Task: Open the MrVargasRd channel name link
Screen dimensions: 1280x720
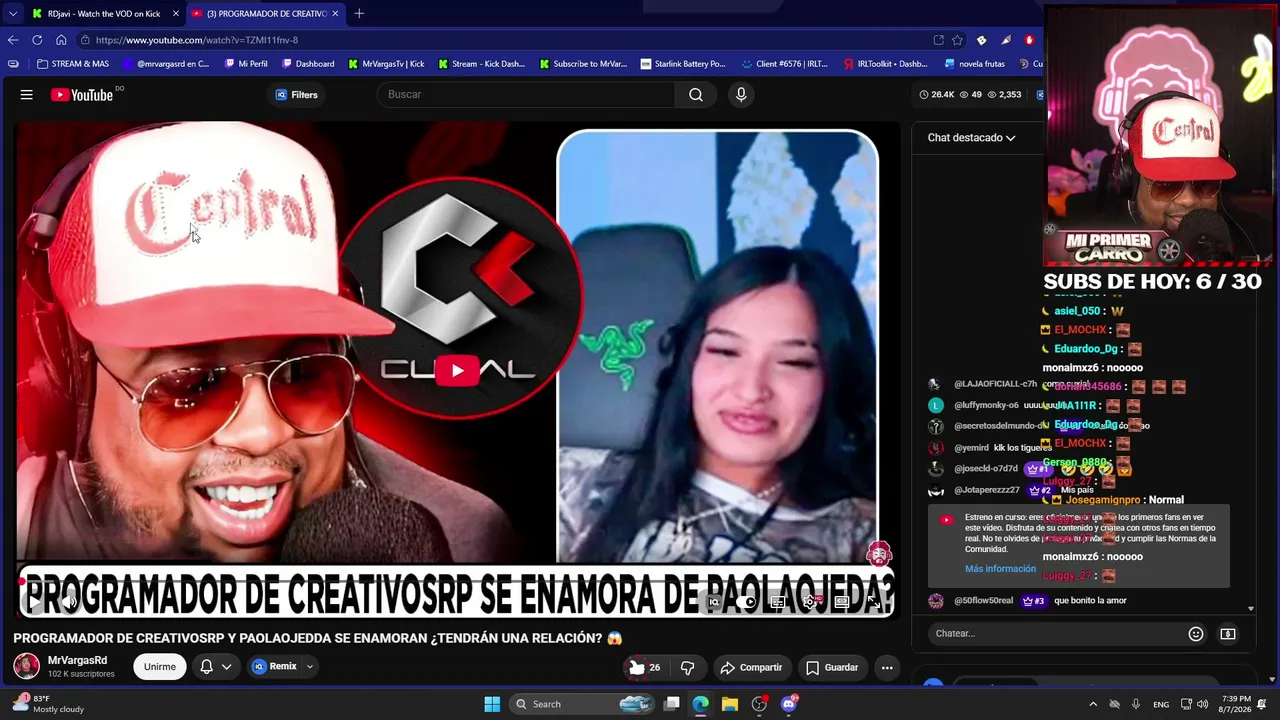Action: (x=77, y=661)
